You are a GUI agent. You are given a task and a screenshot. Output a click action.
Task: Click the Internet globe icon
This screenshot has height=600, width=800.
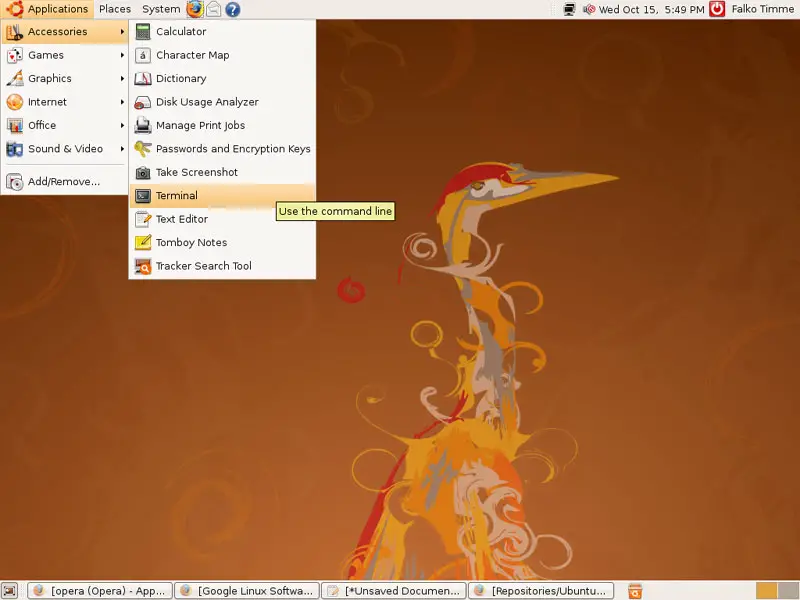15,102
